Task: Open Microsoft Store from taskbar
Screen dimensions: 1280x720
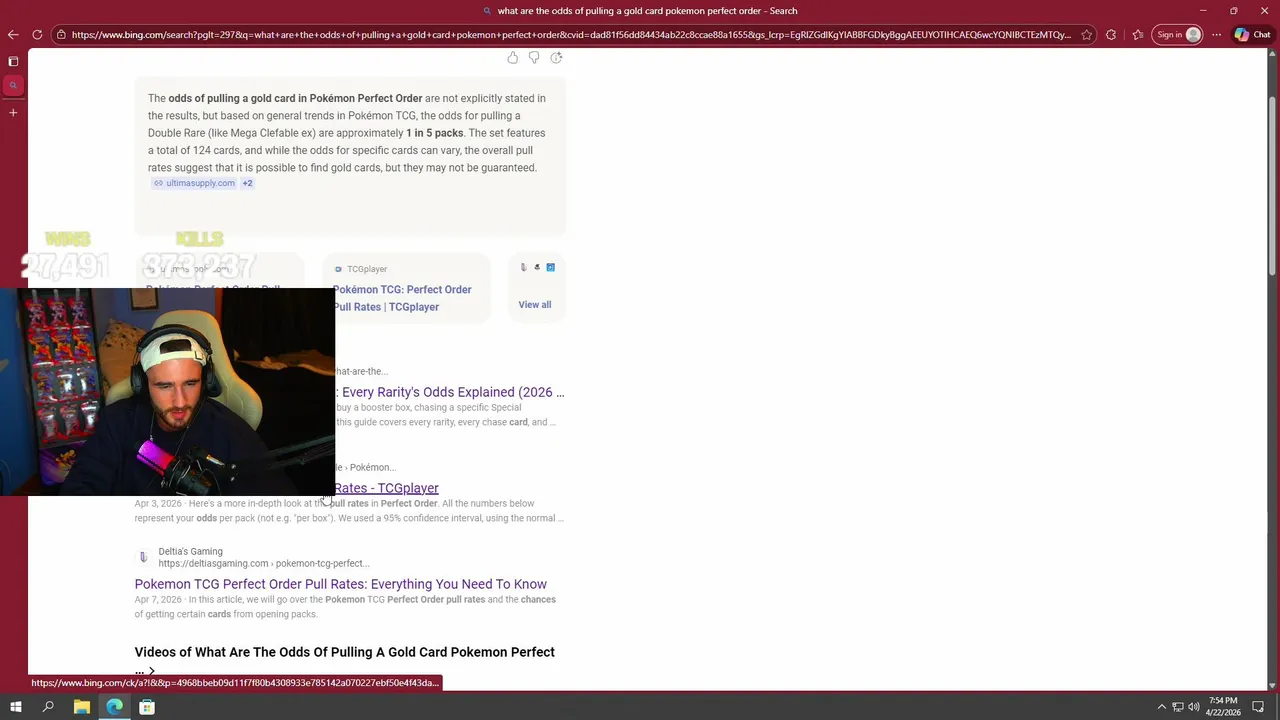Action: click(x=147, y=707)
